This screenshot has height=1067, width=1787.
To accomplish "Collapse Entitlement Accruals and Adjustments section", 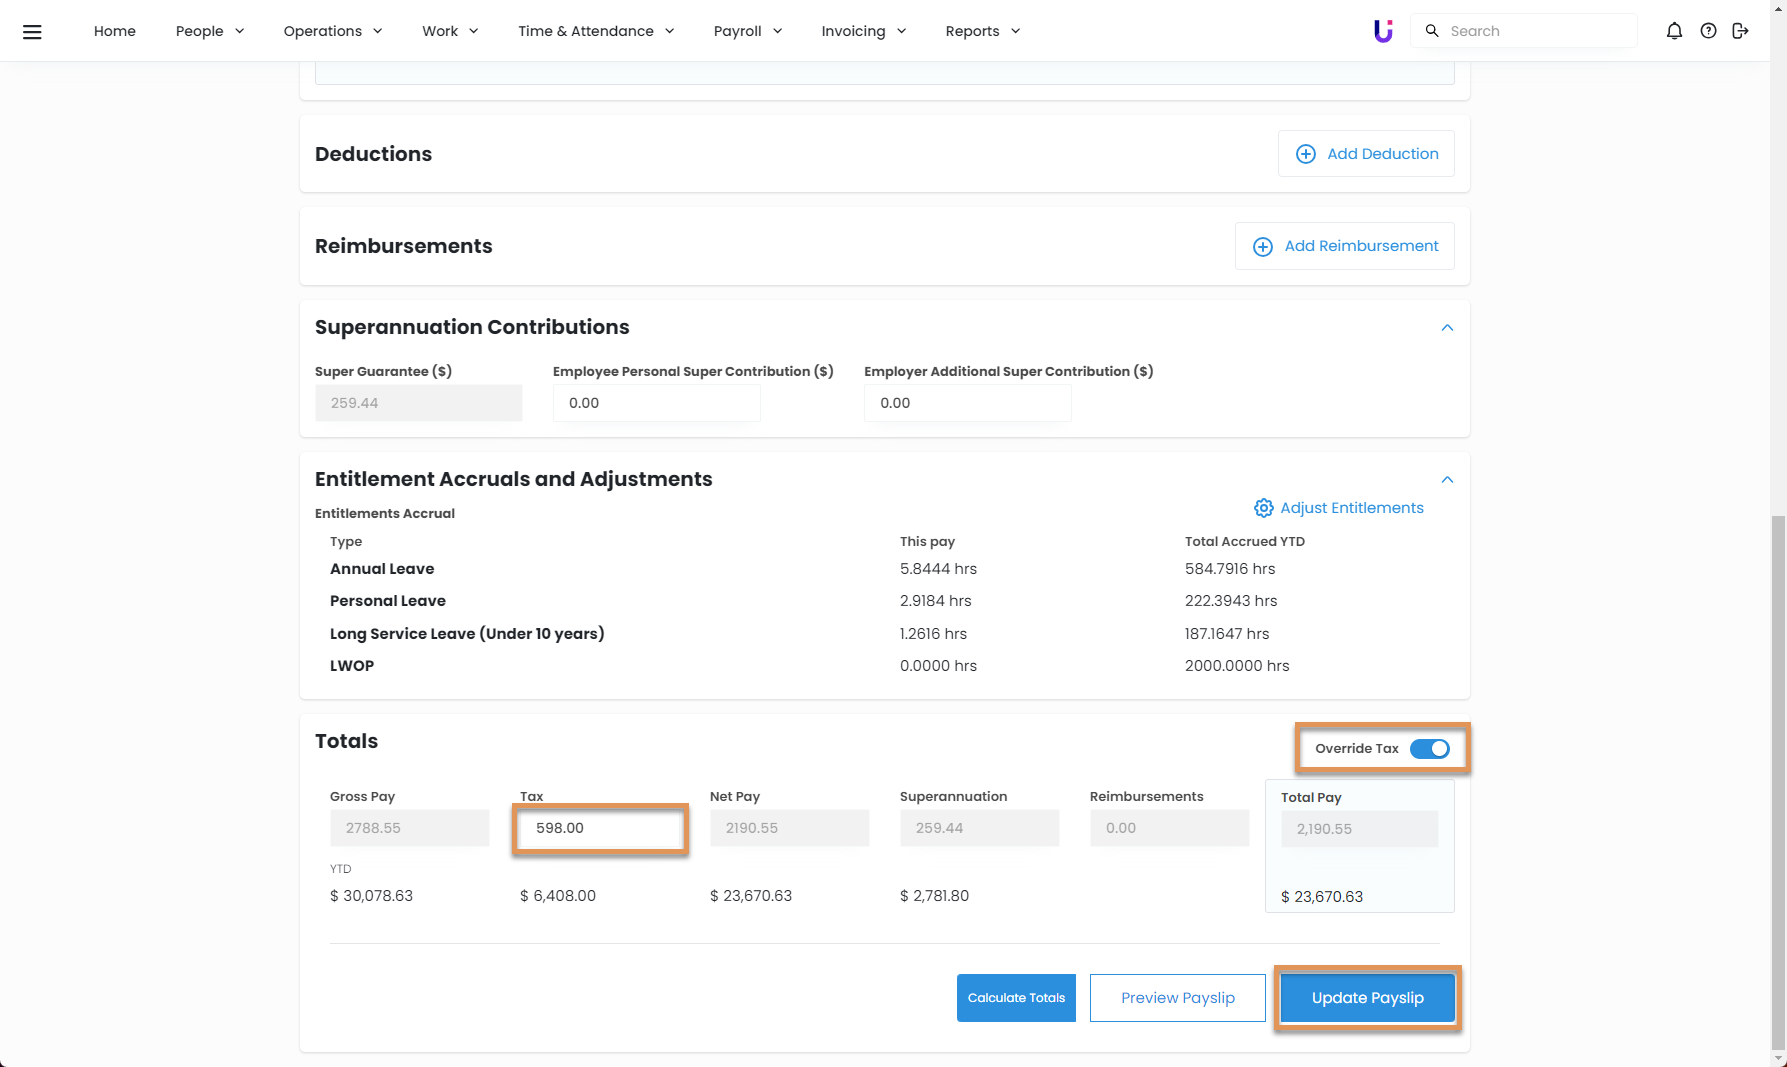I will point(1446,480).
